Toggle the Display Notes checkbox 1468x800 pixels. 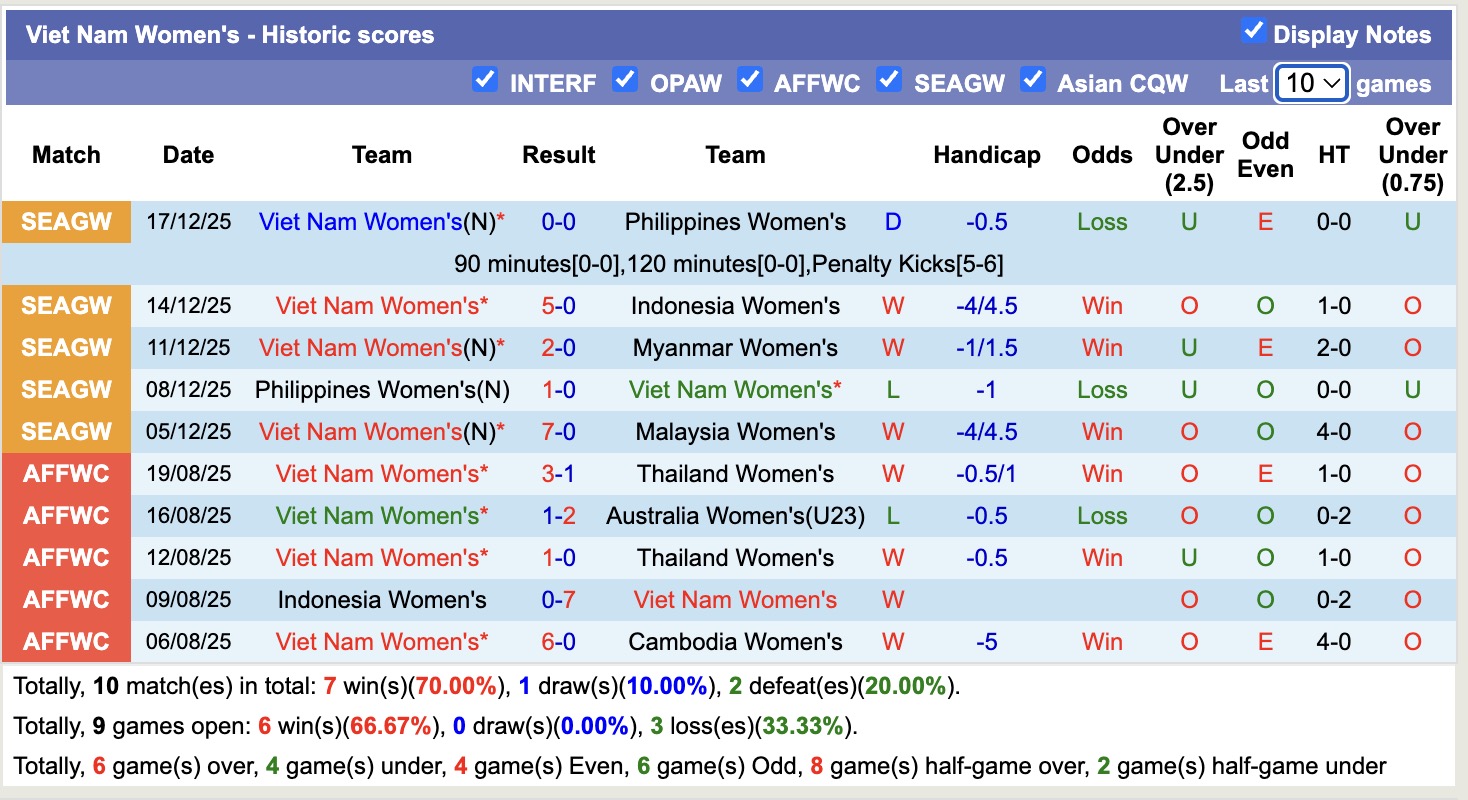[1253, 31]
